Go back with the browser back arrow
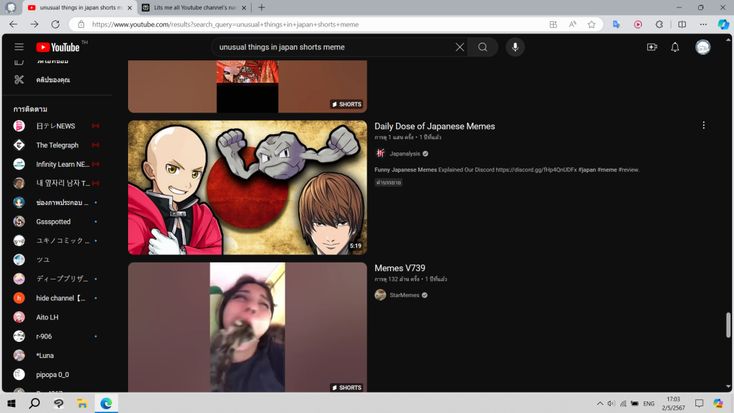This screenshot has height=413, width=734. pos(13,24)
